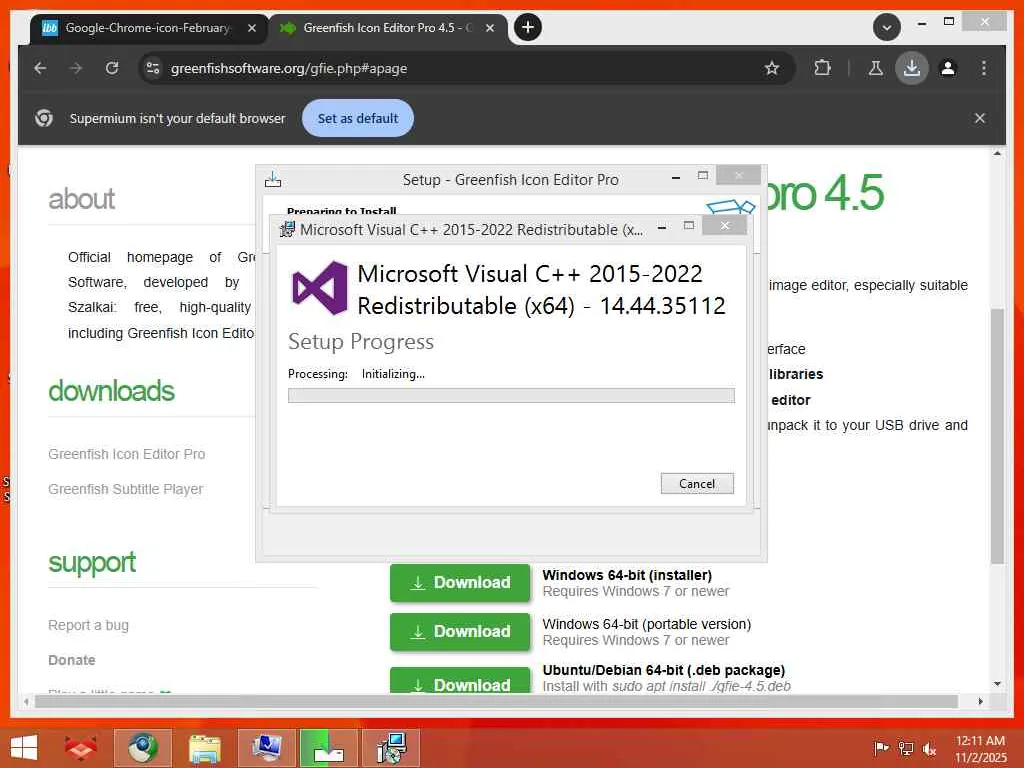Click the setup icon in Greenfish Setup title bar
Screen dimensions: 1024x768
point(273,180)
